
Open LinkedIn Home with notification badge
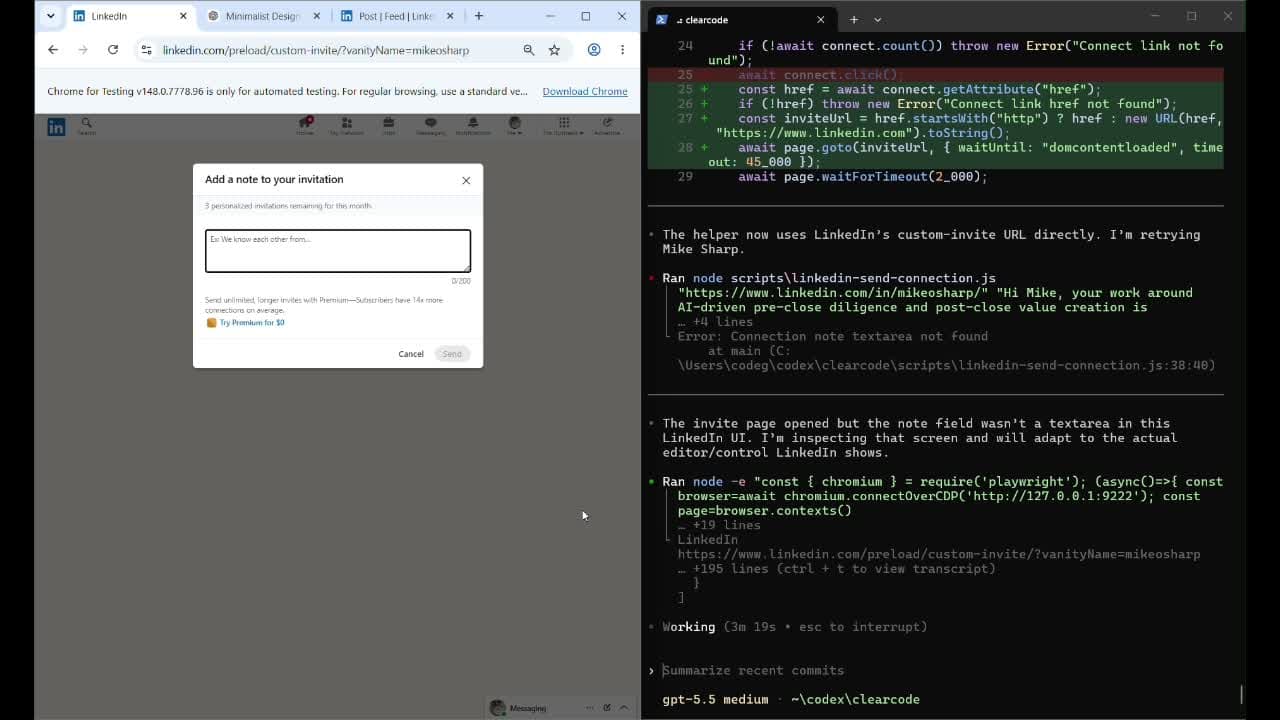tap(305, 126)
